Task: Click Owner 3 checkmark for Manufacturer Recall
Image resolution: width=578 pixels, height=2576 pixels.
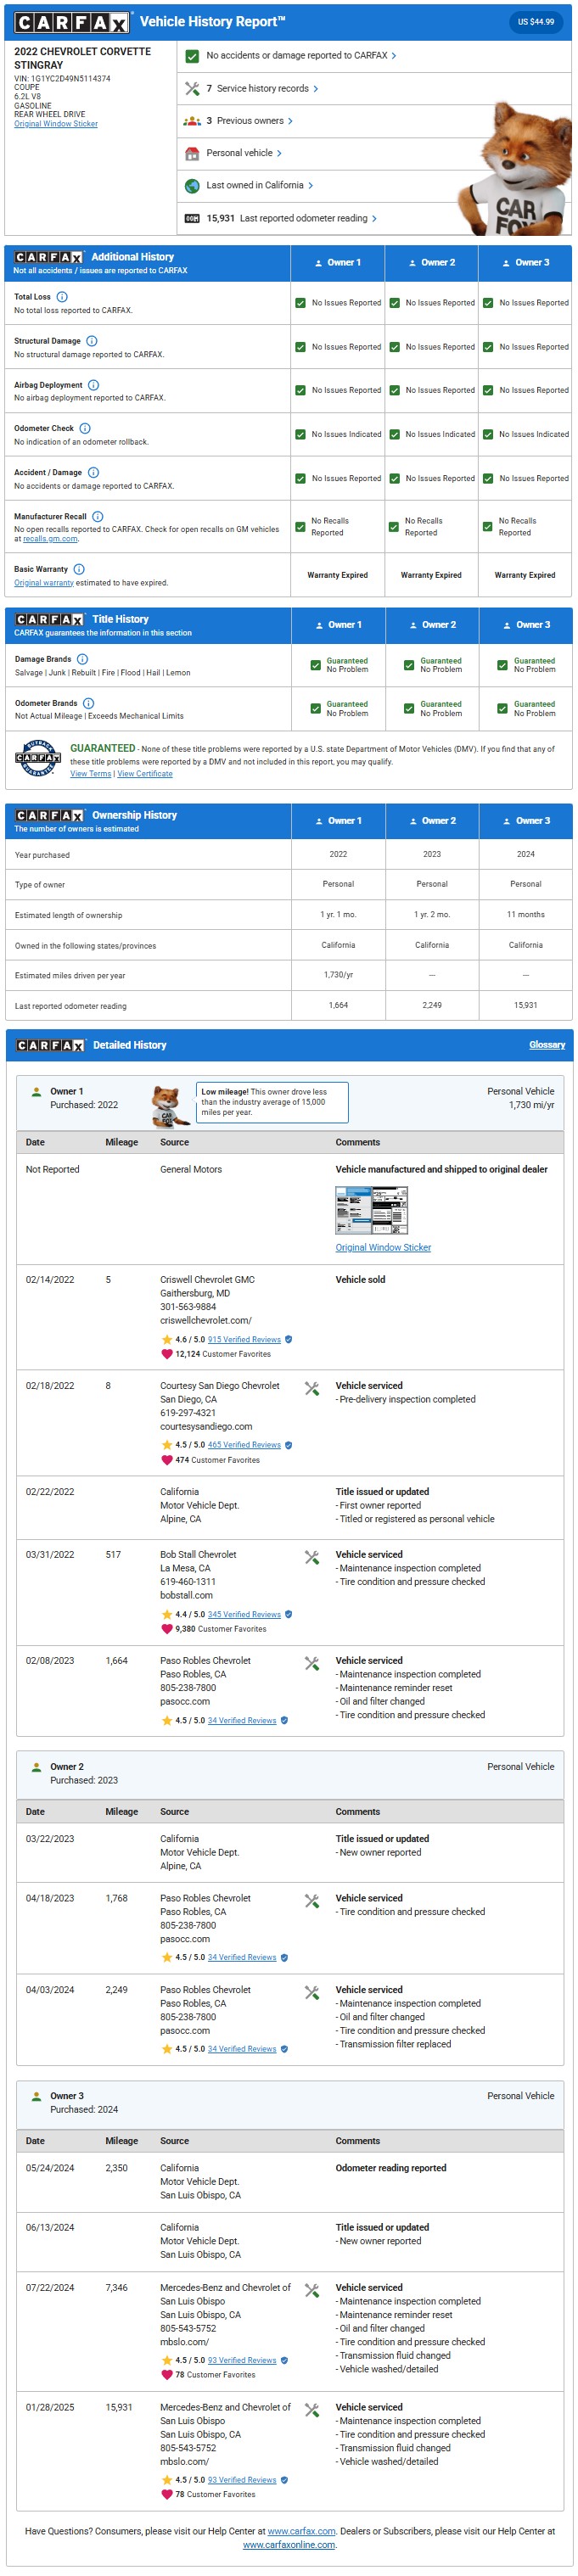Action: coord(487,526)
